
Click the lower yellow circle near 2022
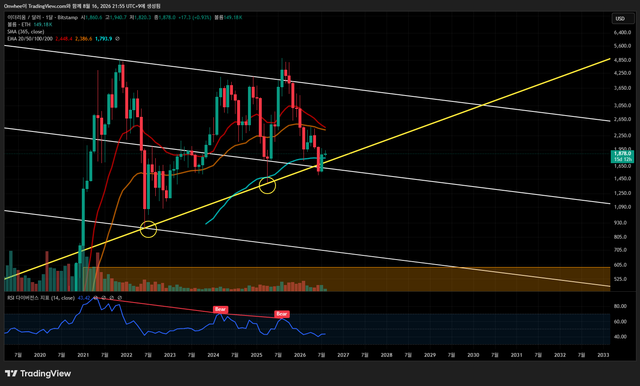pyautogui.click(x=148, y=229)
